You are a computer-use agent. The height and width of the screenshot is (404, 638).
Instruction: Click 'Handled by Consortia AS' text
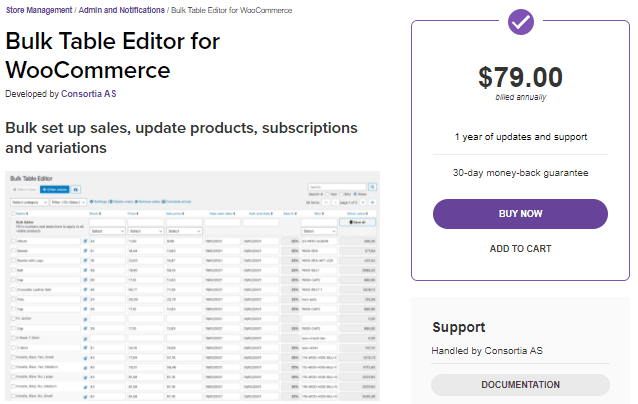[x=487, y=351]
